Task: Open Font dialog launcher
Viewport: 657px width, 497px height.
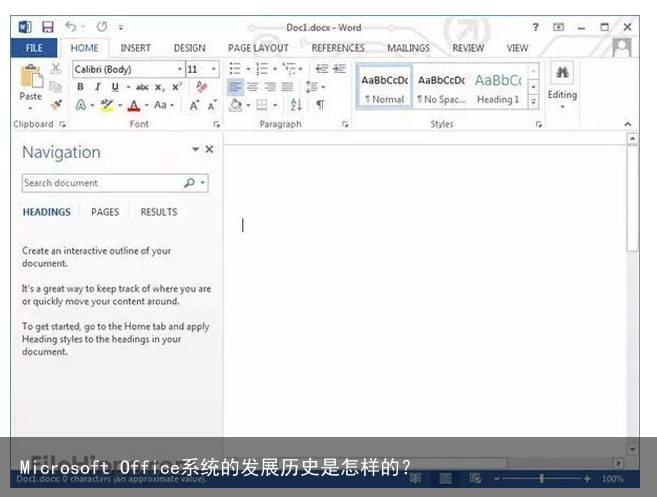Action: [217, 124]
